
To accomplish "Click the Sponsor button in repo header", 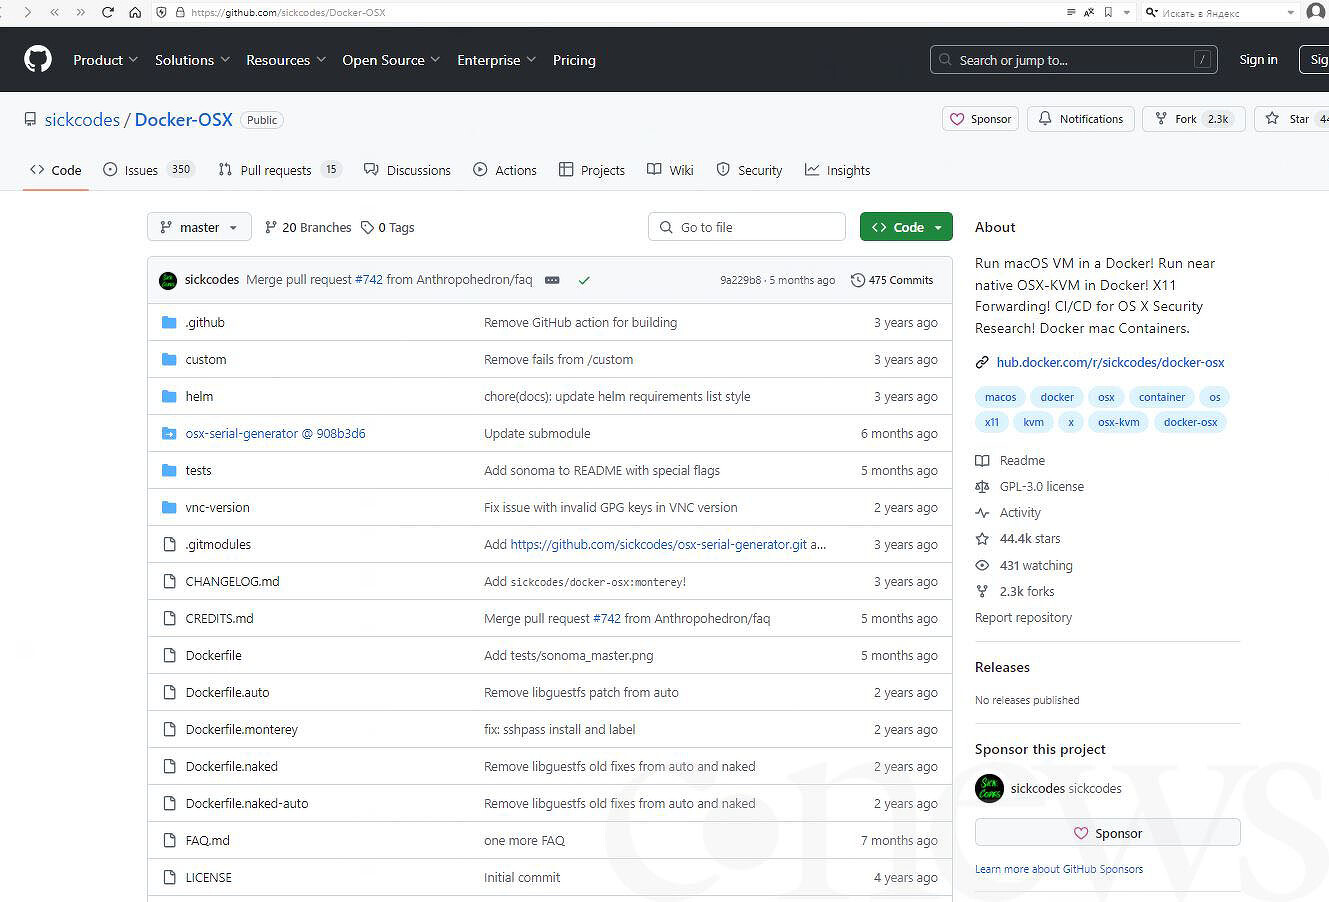I will 980,119.
